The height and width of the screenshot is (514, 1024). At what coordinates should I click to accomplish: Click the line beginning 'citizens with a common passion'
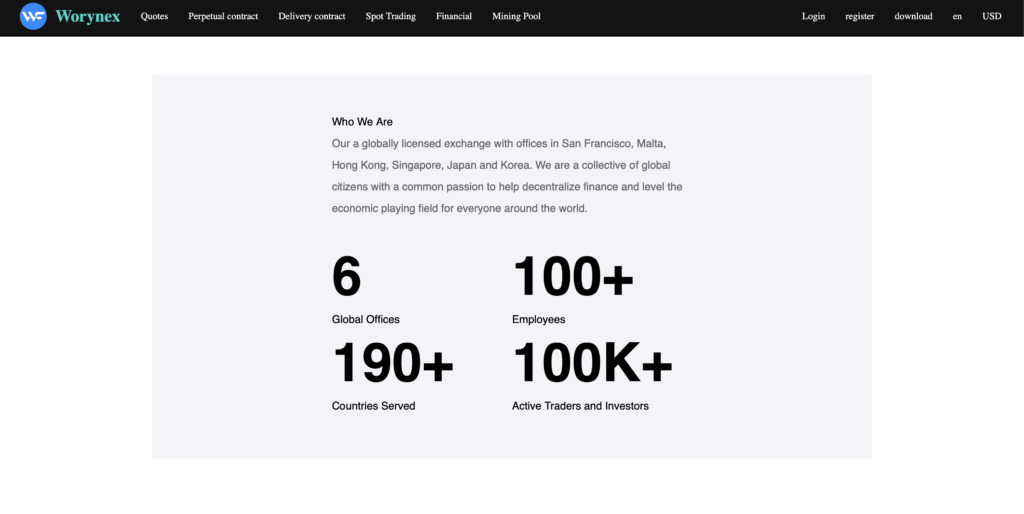507,187
